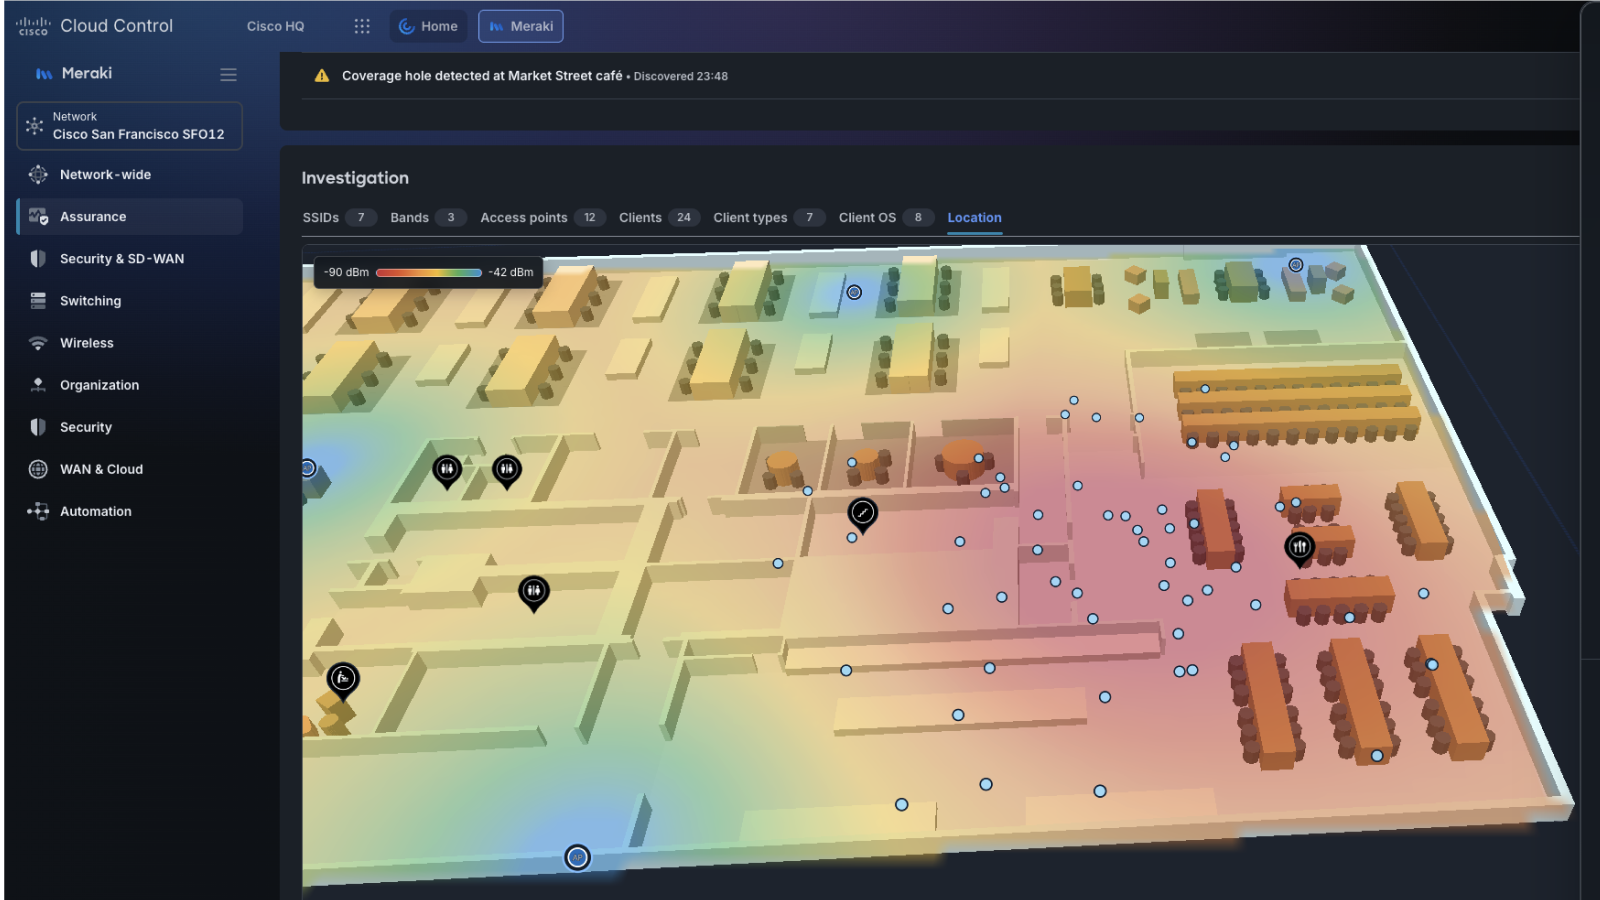The height and width of the screenshot is (900, 1600).
Task: Select the restaurant fork-and-knife map pin
Action: point(1299,548)
